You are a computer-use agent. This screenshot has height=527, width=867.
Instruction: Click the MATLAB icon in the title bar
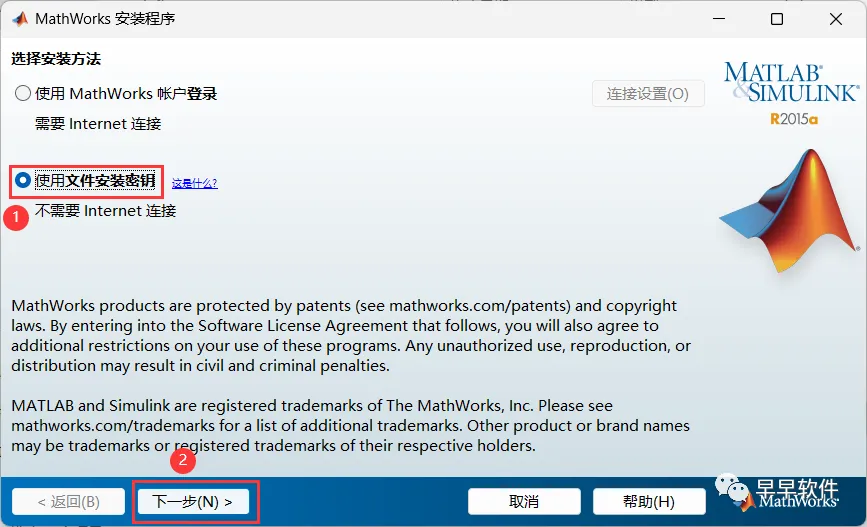tap(20, 19)
